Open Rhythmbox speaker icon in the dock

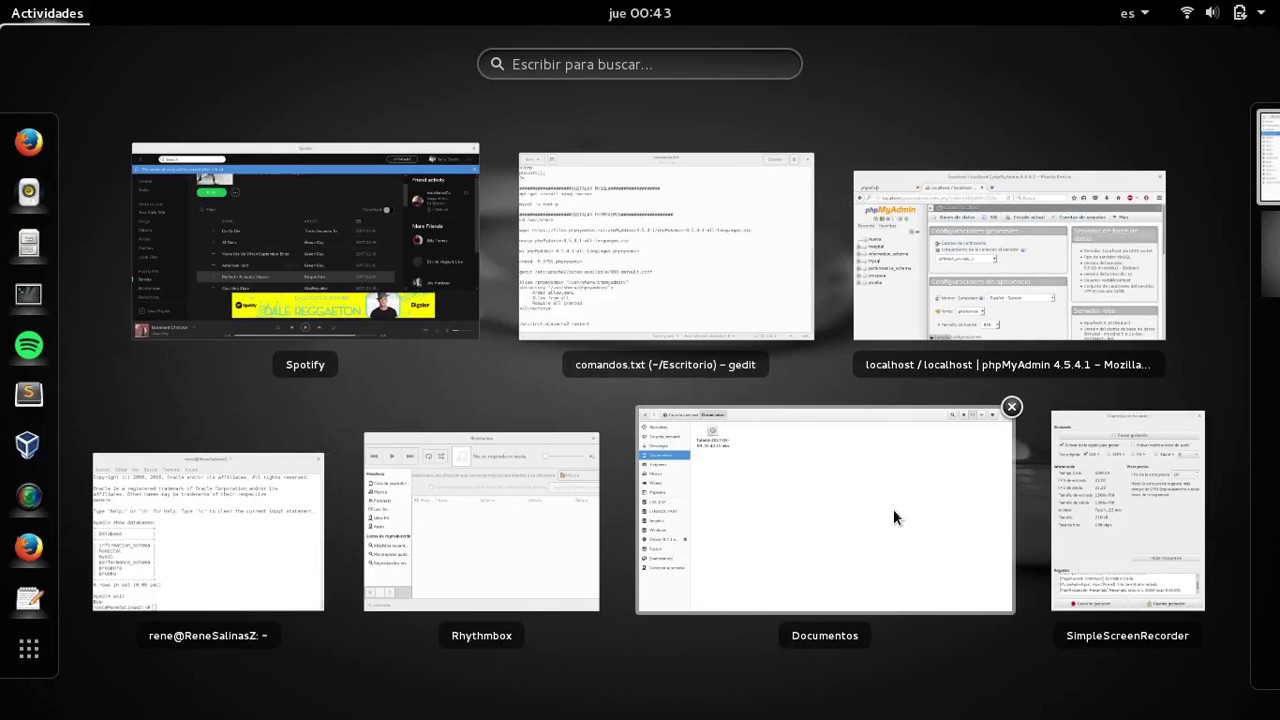[29, 193]
